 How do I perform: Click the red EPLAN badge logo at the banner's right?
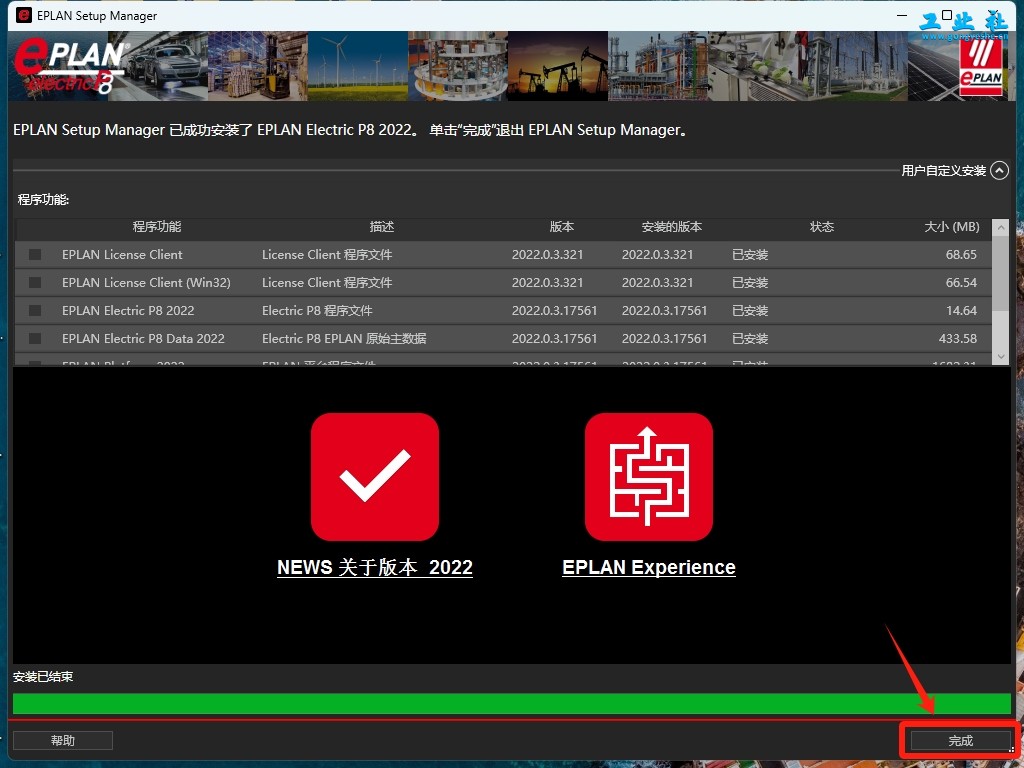coord(981,66)
